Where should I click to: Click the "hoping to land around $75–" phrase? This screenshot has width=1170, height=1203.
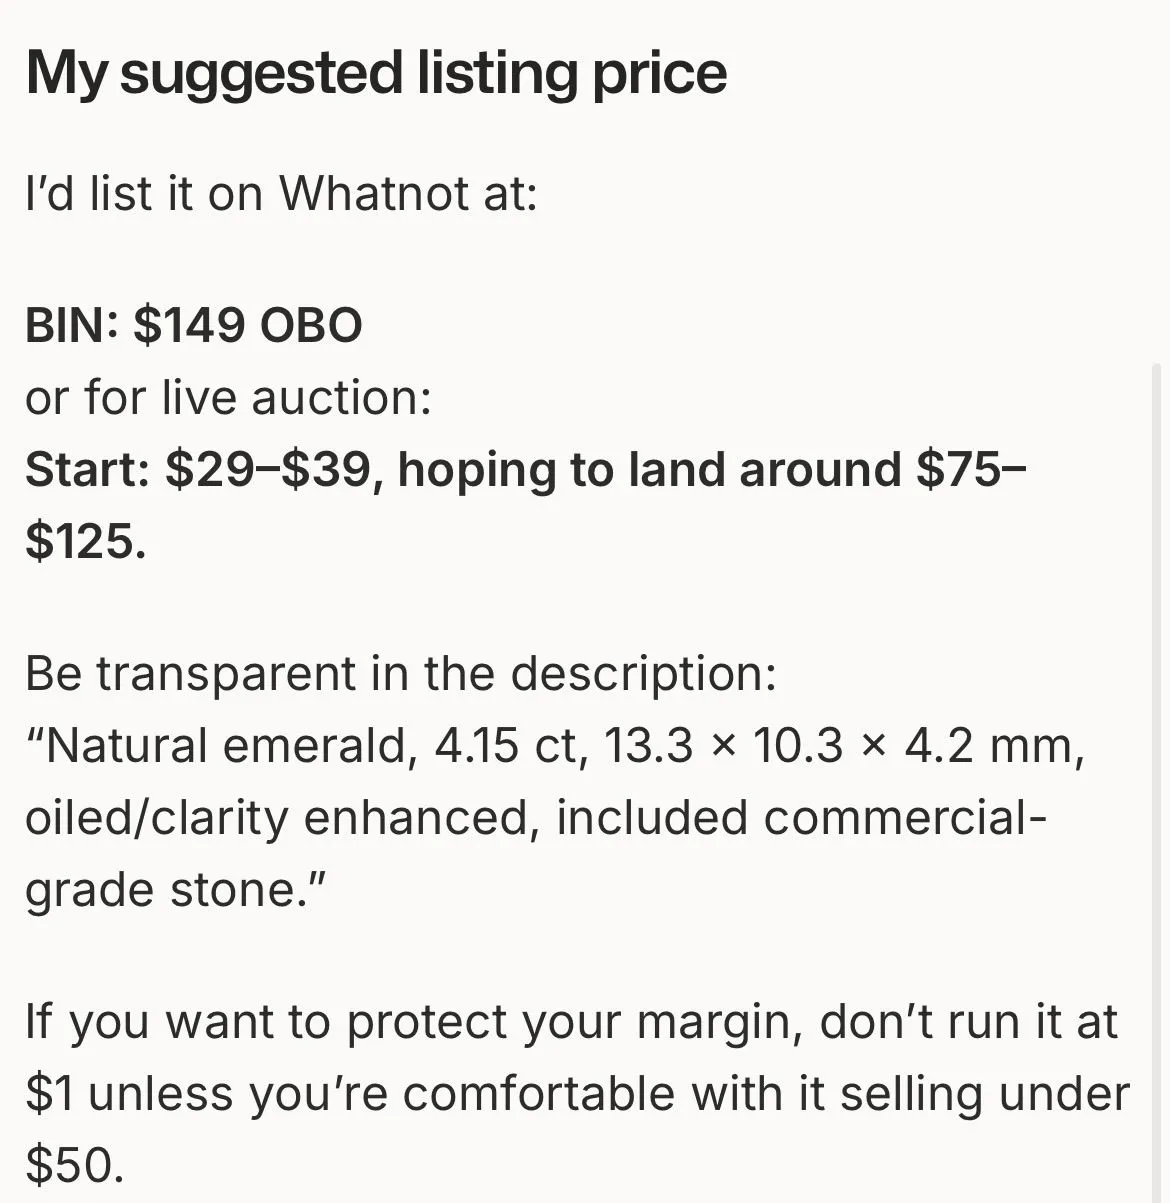pyautogui.click(x=712, y=470)
